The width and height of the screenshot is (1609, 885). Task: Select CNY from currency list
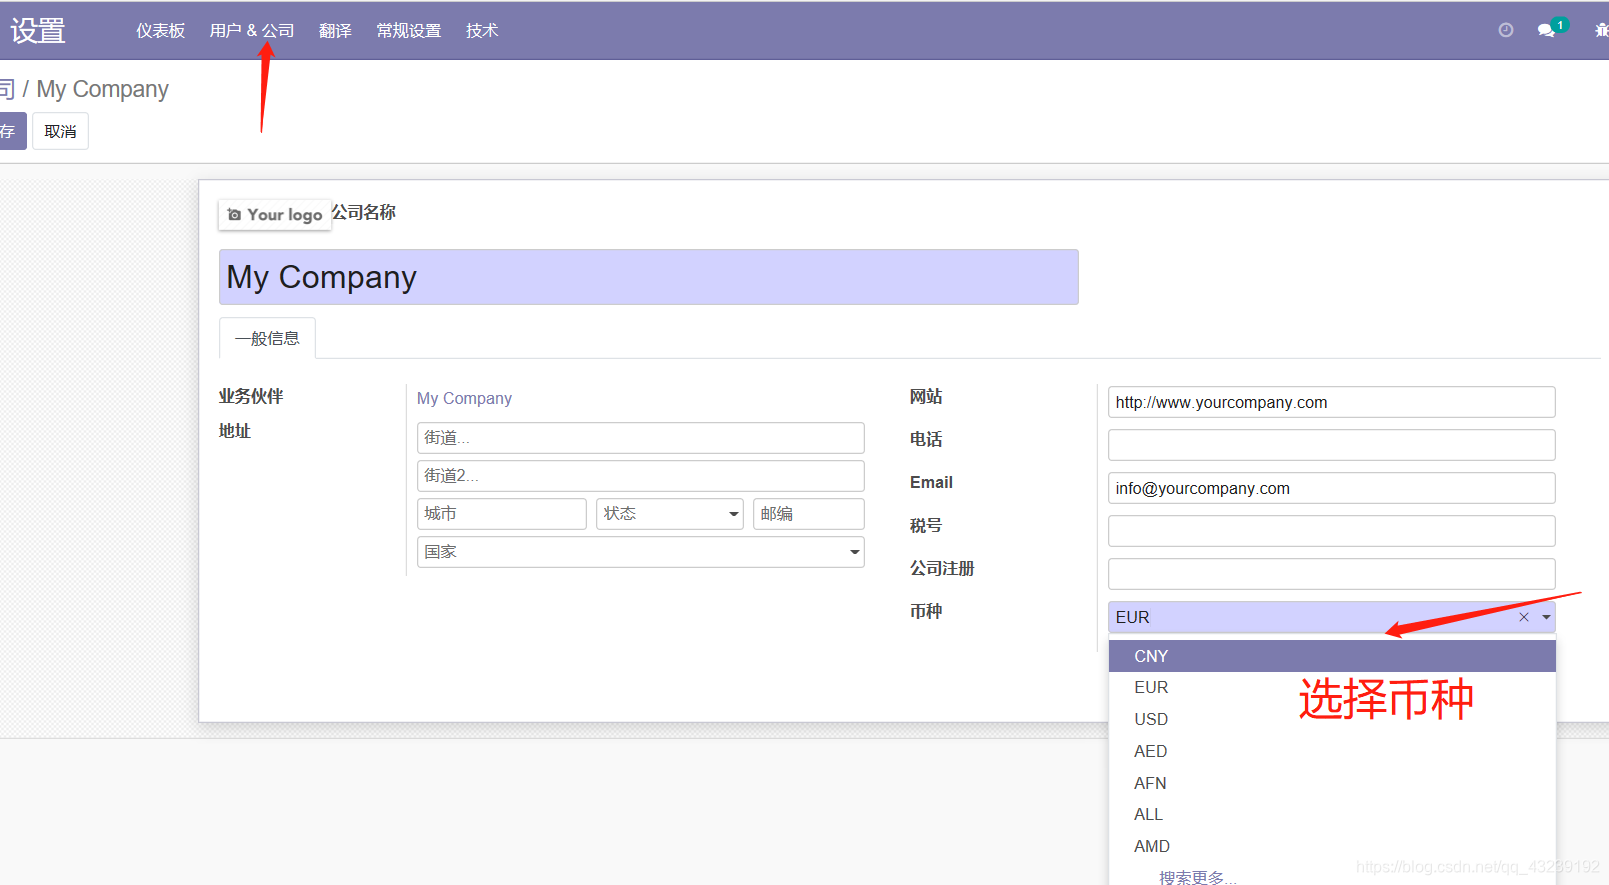(1332, 656)
